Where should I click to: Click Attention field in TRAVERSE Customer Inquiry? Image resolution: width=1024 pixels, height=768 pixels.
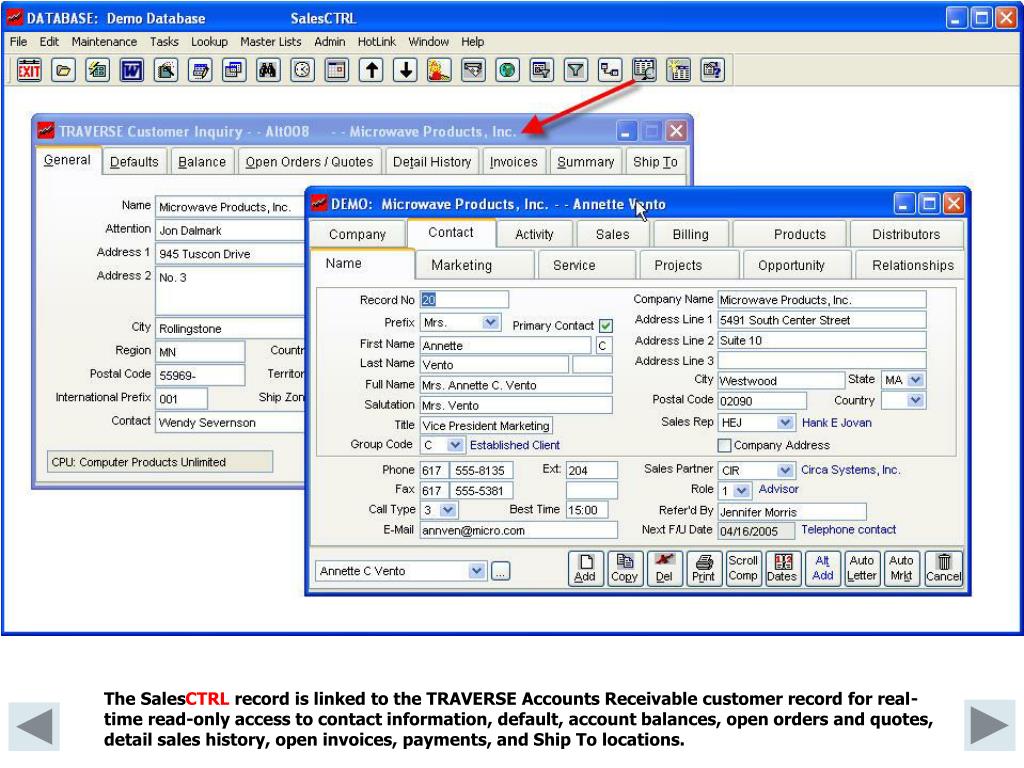(230, 231)
